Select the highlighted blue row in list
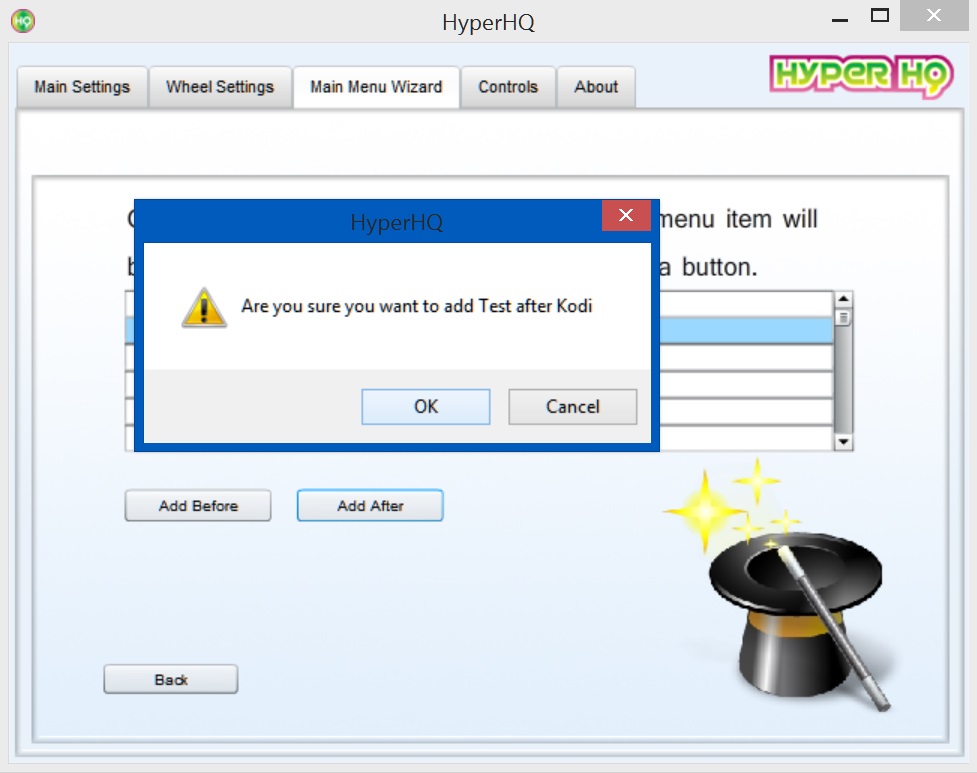The width and height of the screenshot is (977, 773). pyautogui.click(x=745, y=331)
